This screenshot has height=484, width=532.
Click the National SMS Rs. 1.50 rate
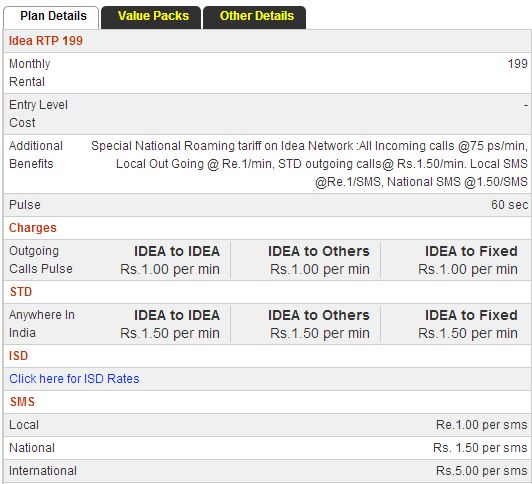(480, 448)
